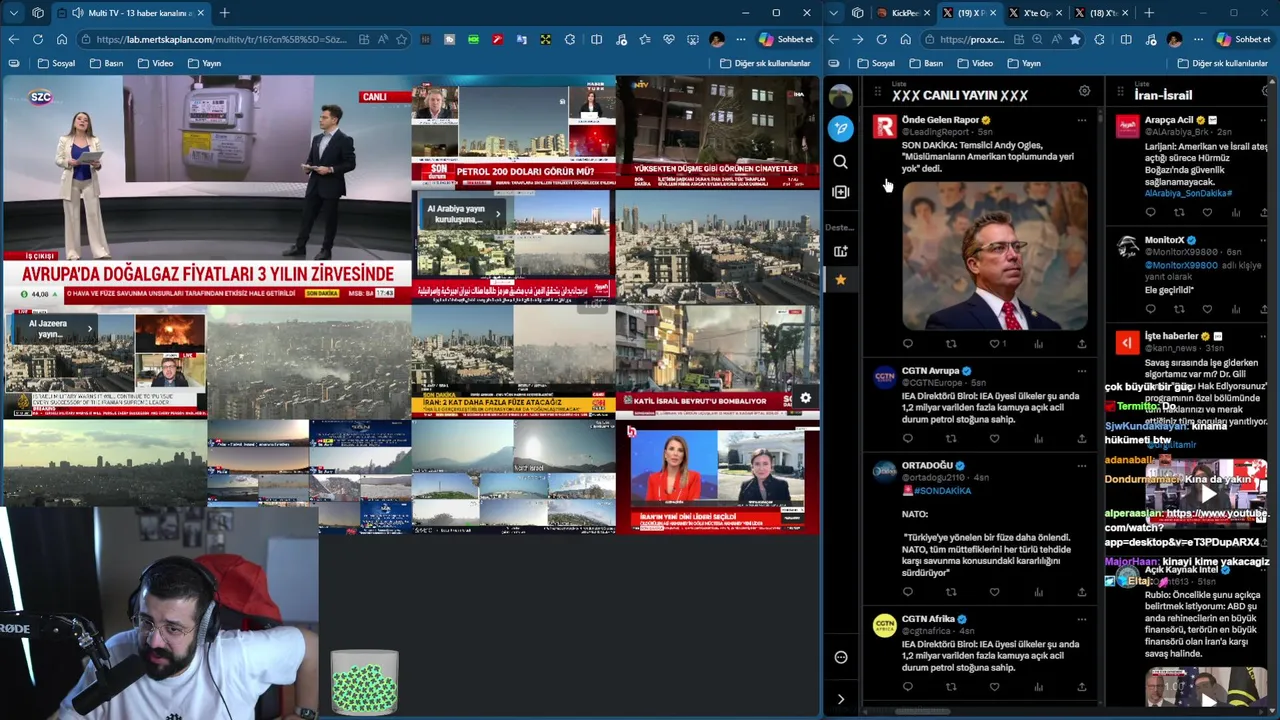Go home in Multi TV window

coord(61,39)
